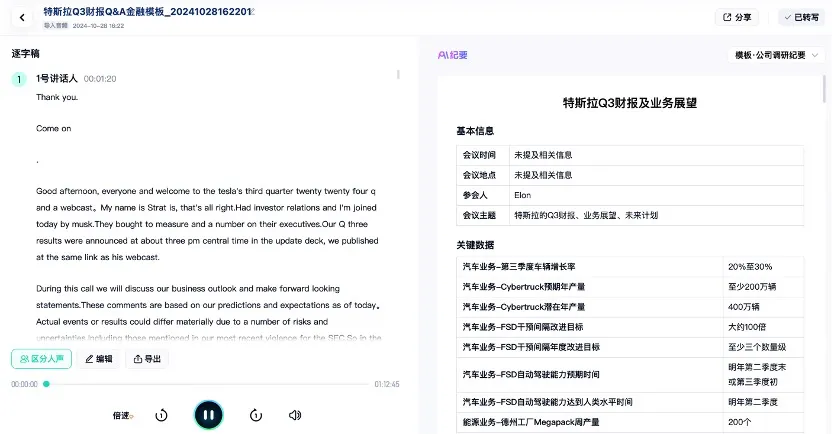Click the 00:01:20 timestamp
Viewport: 832px width, 434px height.
click(100, 79)
